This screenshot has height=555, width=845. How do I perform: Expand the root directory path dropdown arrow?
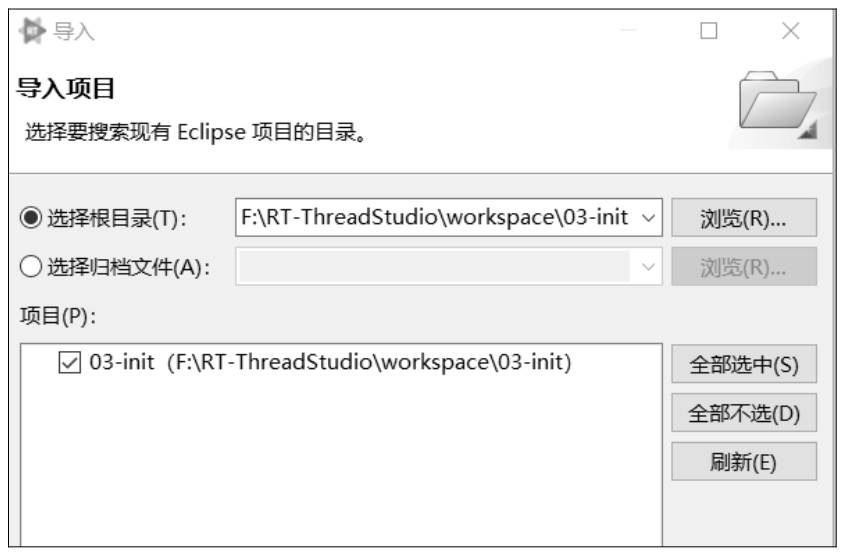648,218
